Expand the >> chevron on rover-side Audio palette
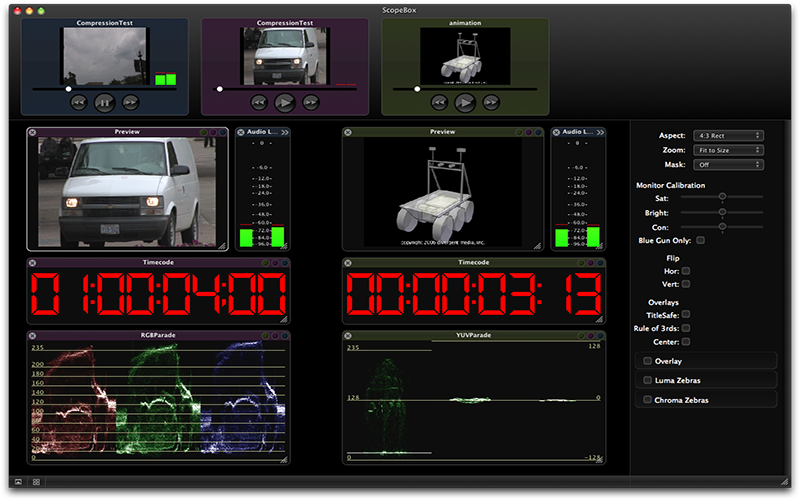 (600, 132)
